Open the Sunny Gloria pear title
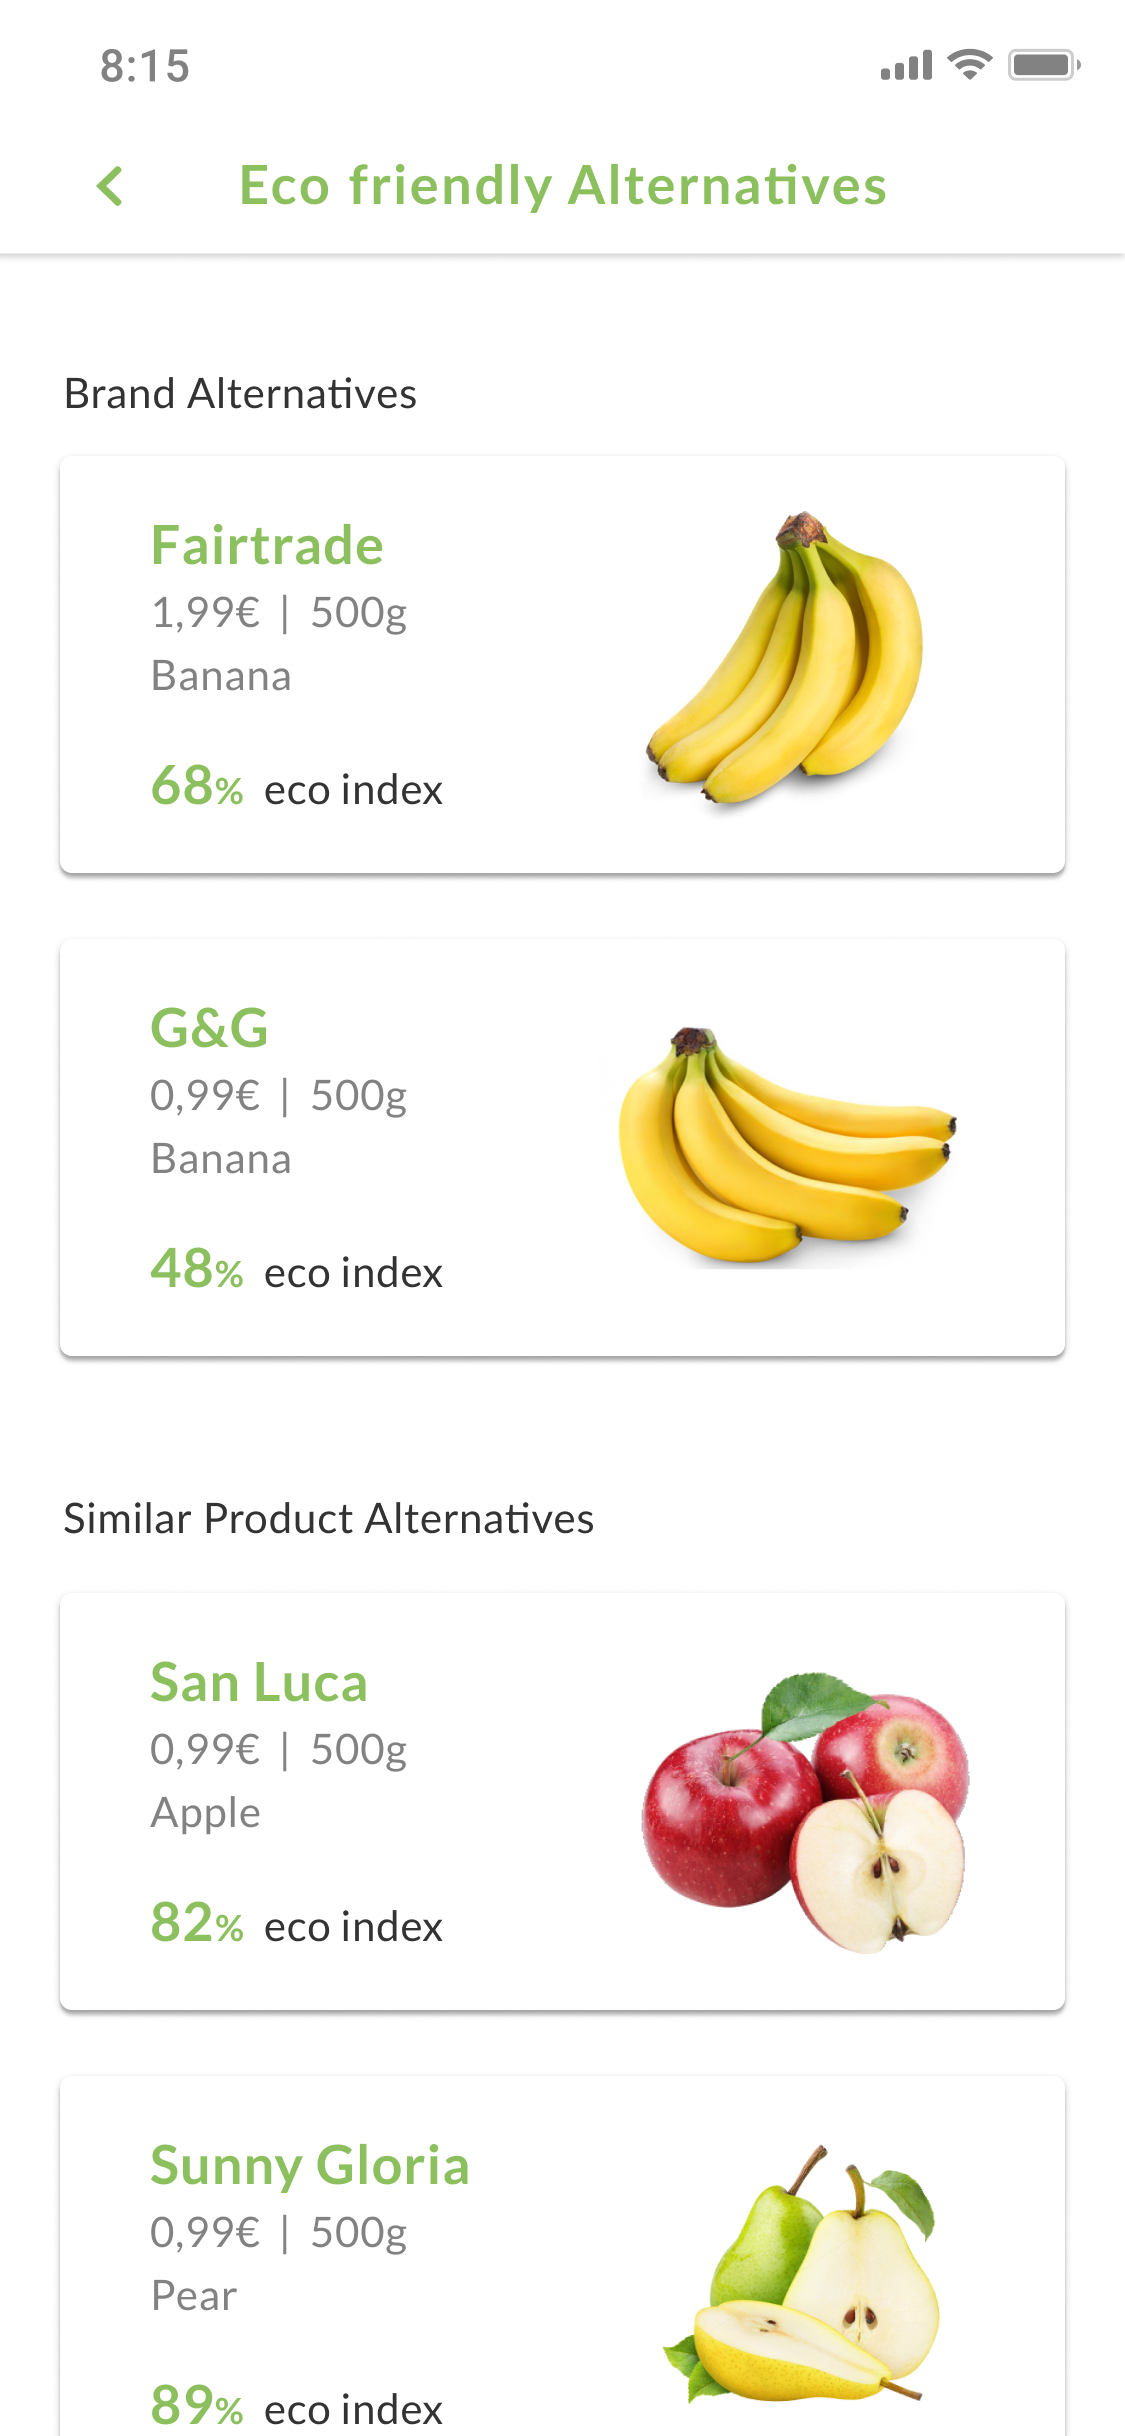Screen dimensions: 1125x2436 tap(310, 2165)
